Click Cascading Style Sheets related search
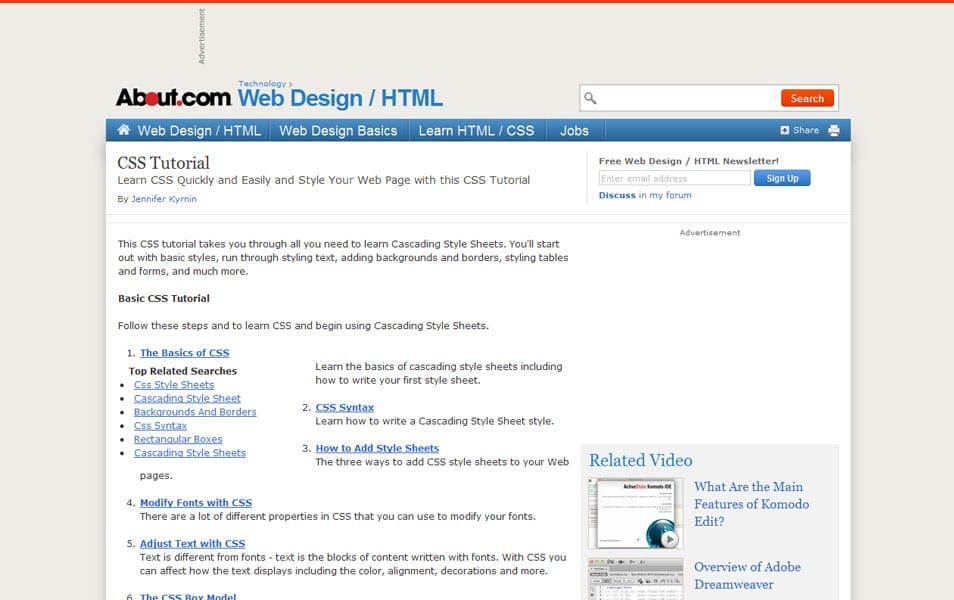The image size is (954, 600). coord(190,453)
